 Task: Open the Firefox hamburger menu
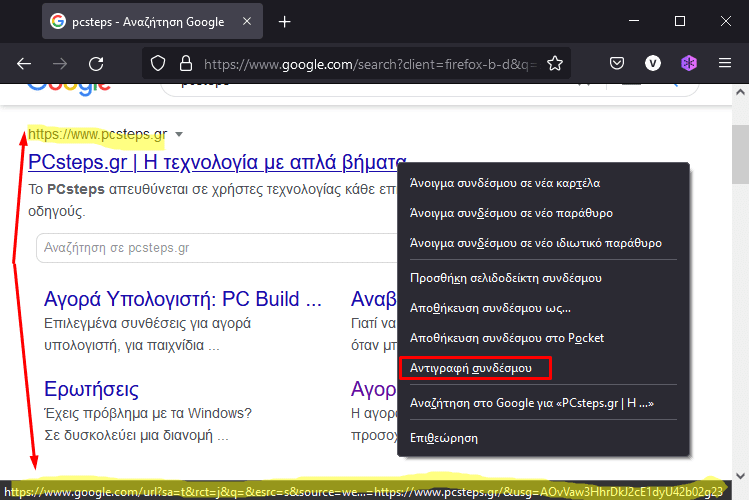[x=725, y=63]
